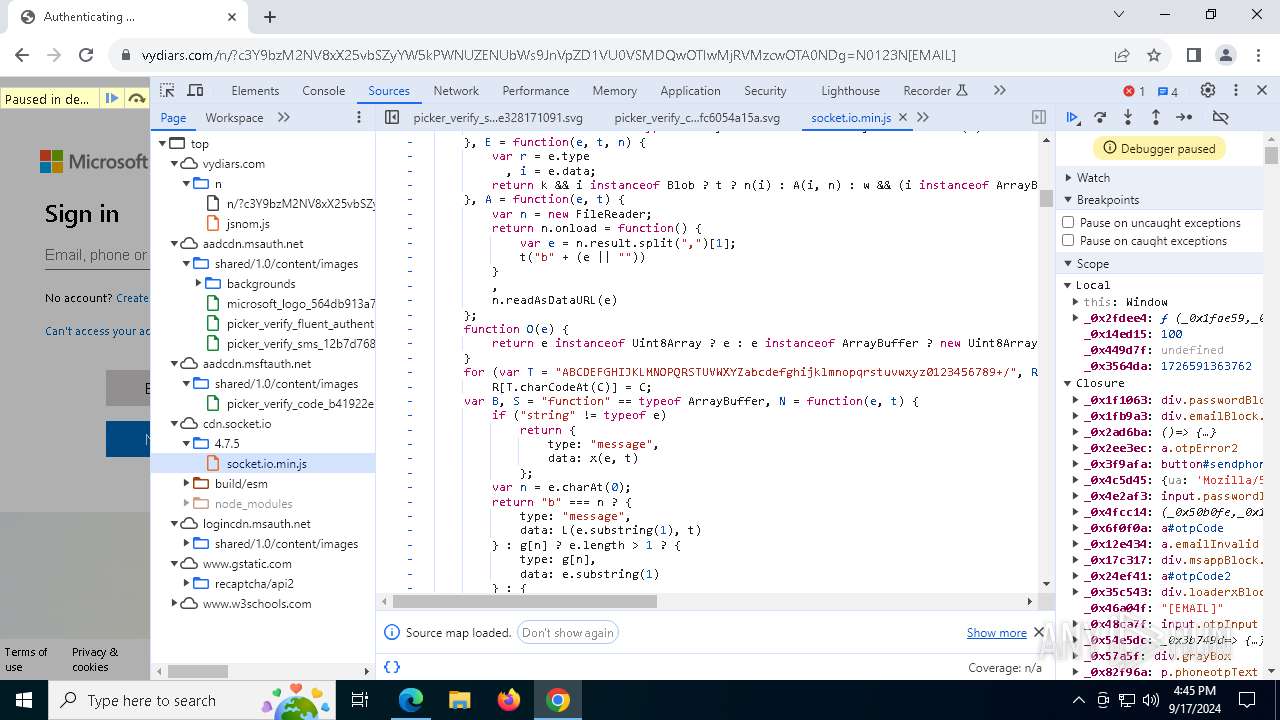Show more DevTools panel tabs
This screenshot has height=720, width=1280.
(x=999, y=90)
